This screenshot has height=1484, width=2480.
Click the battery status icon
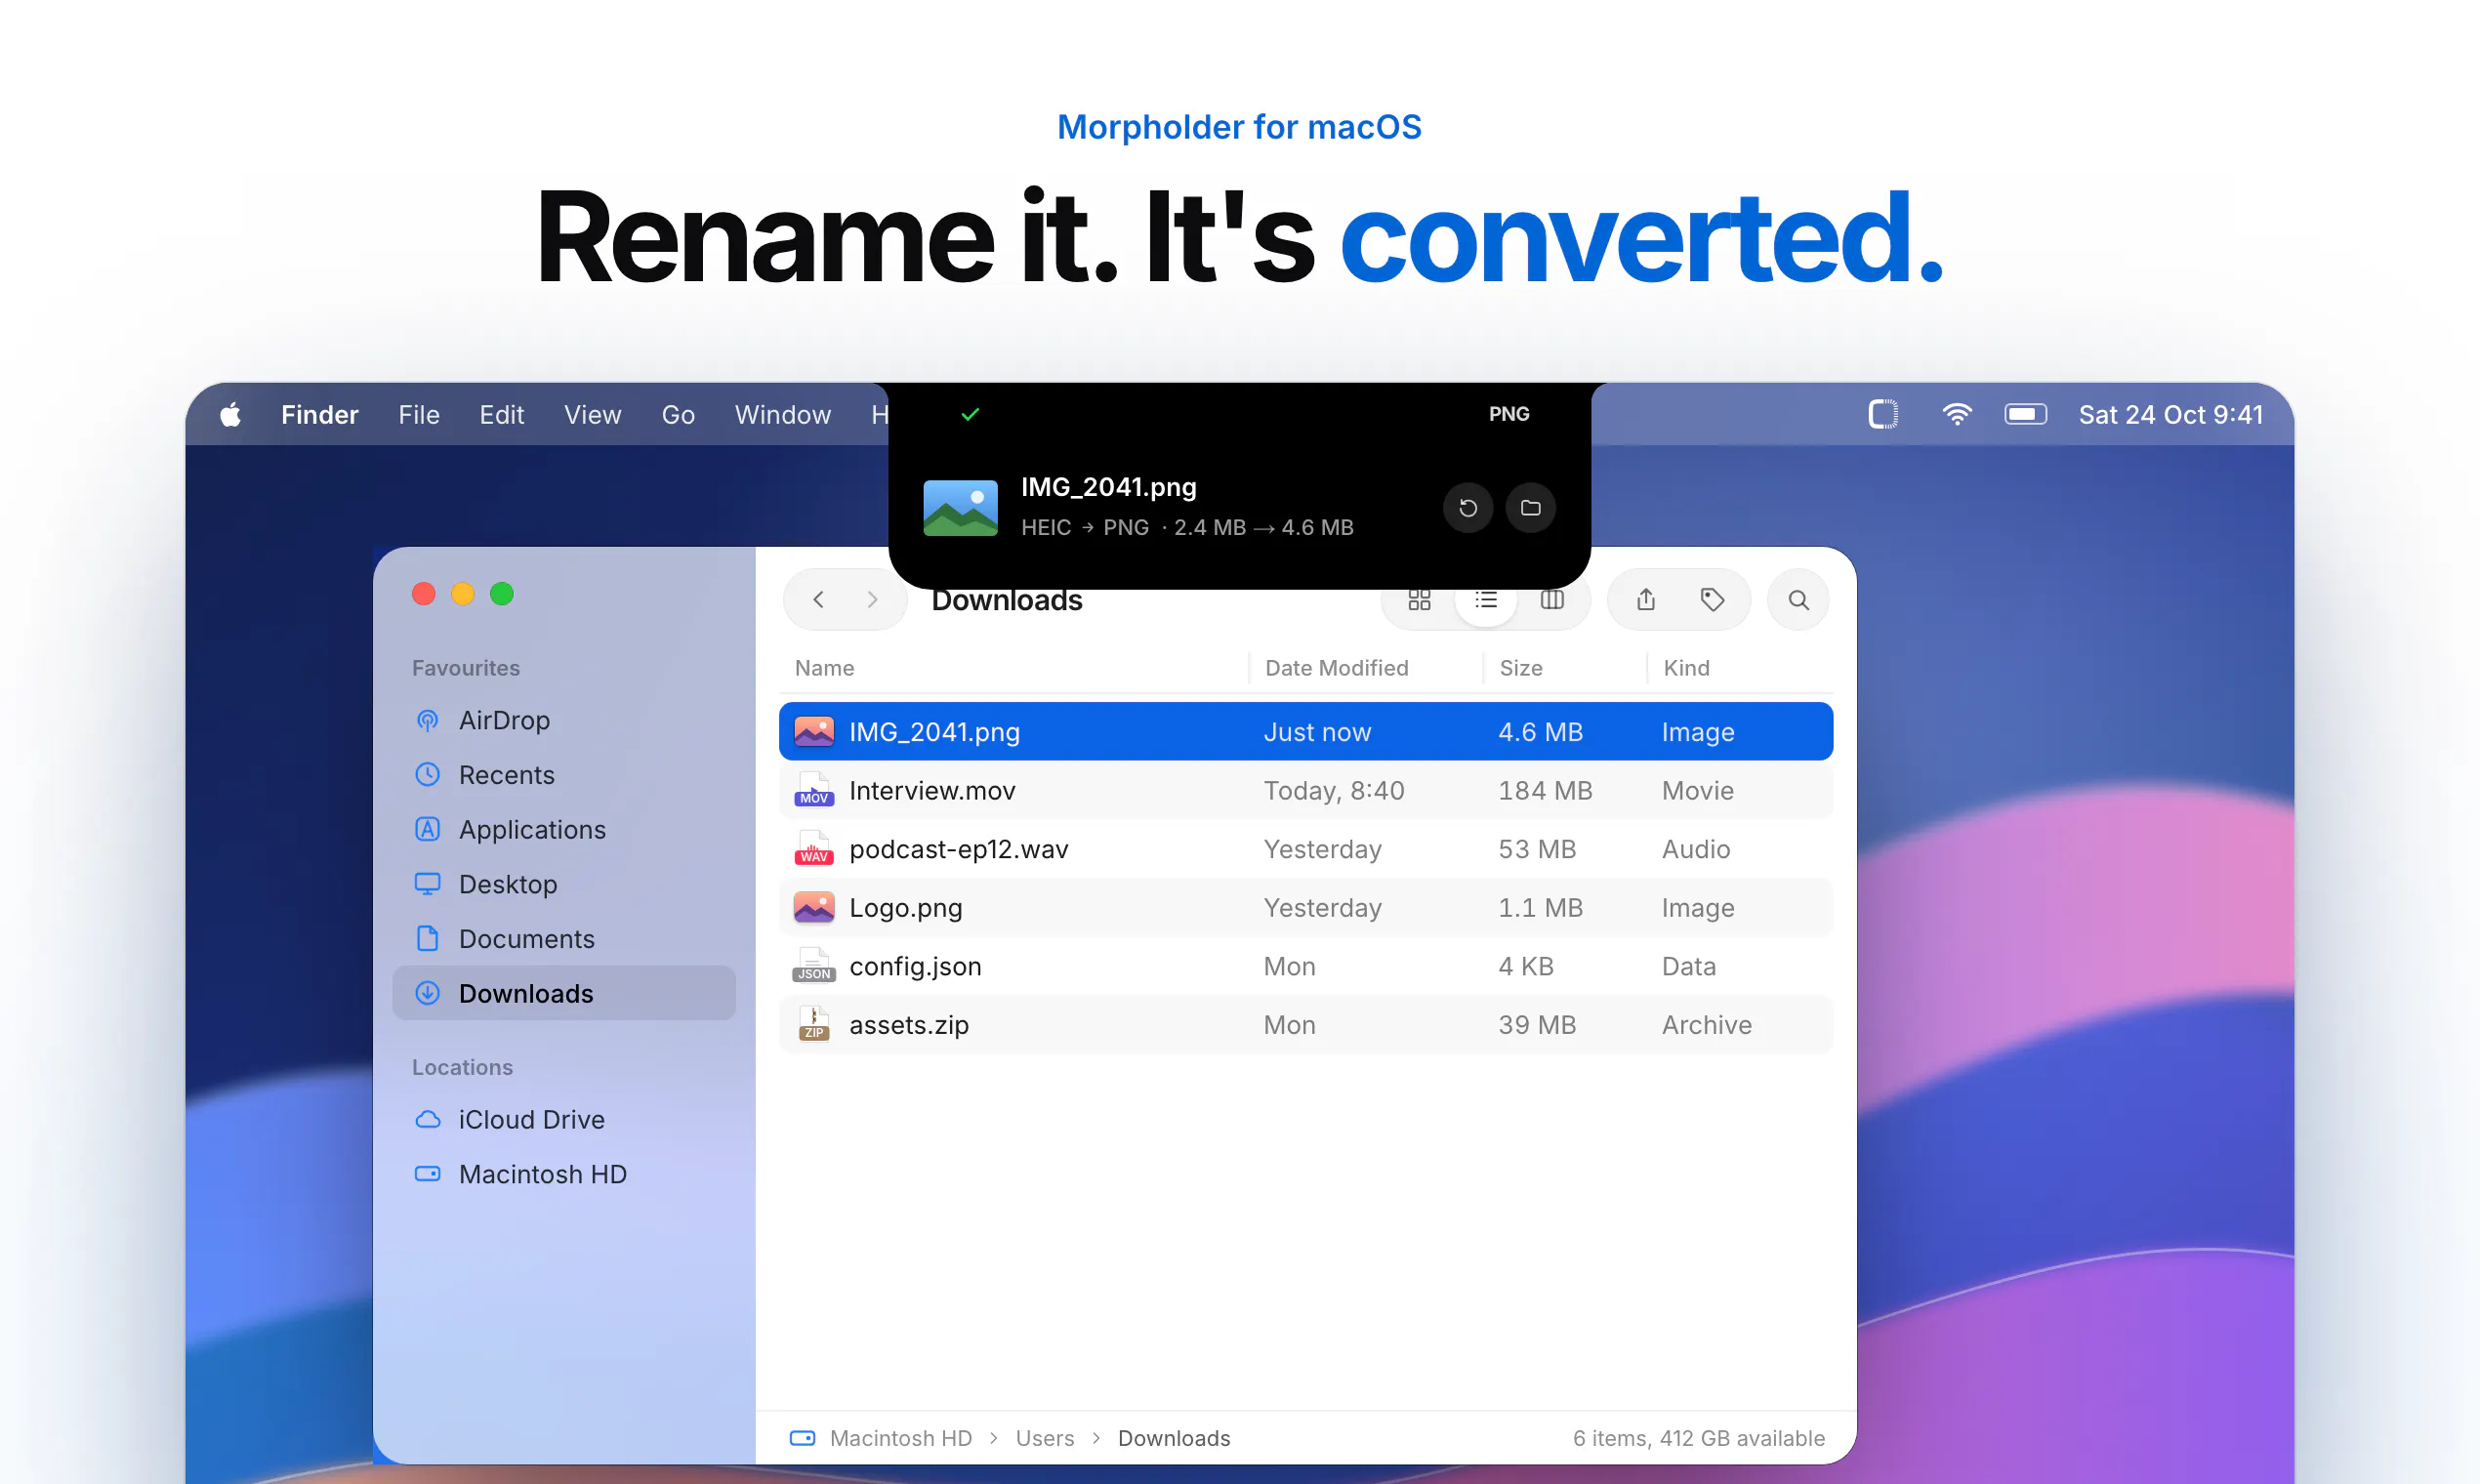pyautogui.click(x=2026, y=414)
